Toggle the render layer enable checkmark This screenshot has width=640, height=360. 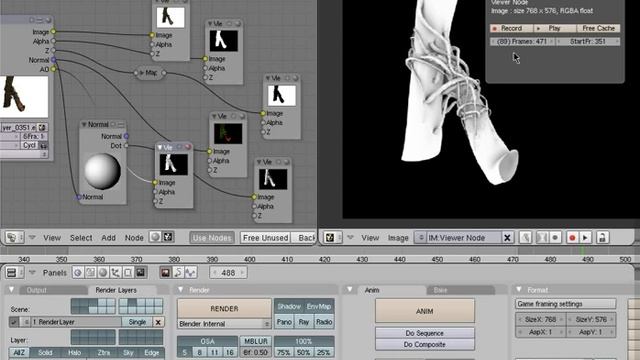(x=14, y=322)
